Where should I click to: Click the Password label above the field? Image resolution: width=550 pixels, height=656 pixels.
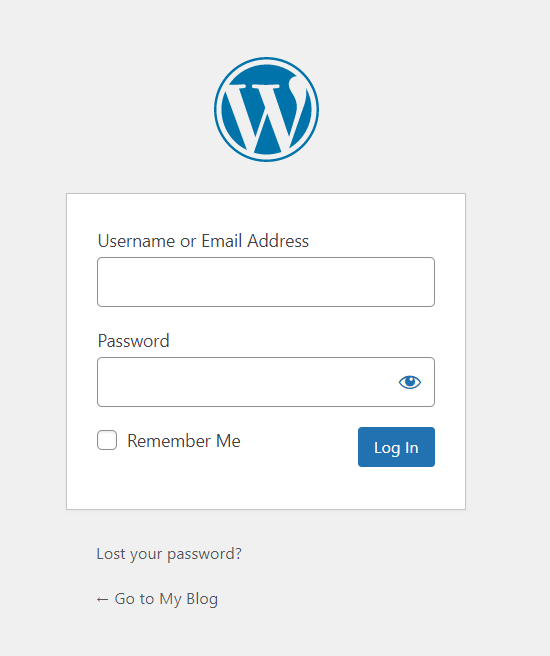133,341
